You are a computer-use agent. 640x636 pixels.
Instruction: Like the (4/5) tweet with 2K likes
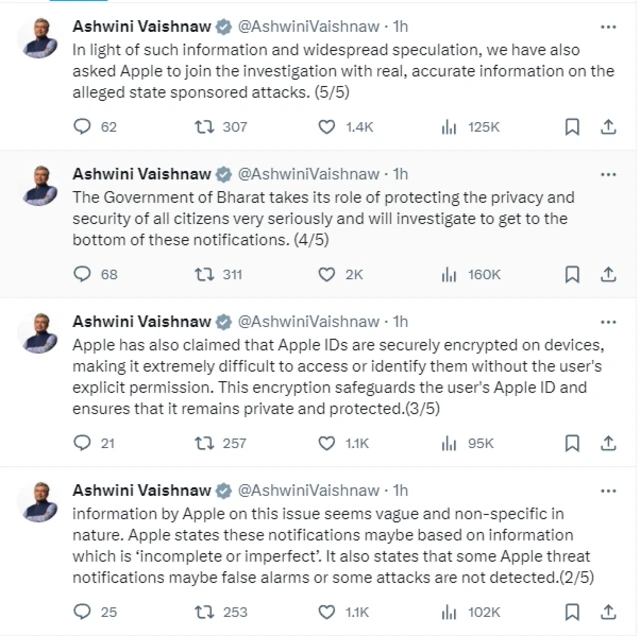pos(327,274)
